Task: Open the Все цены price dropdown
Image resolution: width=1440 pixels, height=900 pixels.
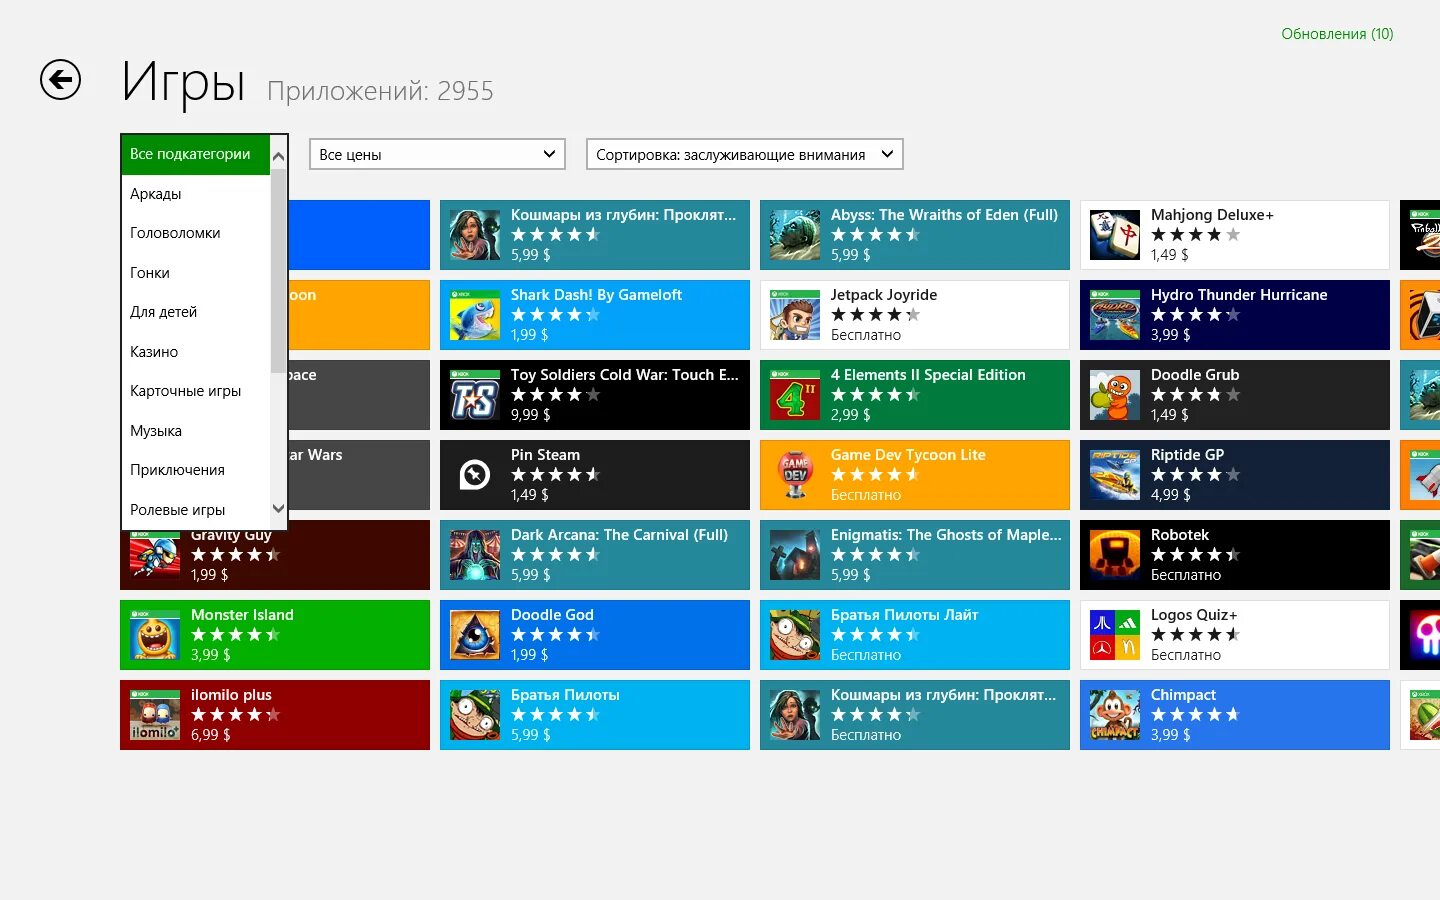Action: pos(437,154)
